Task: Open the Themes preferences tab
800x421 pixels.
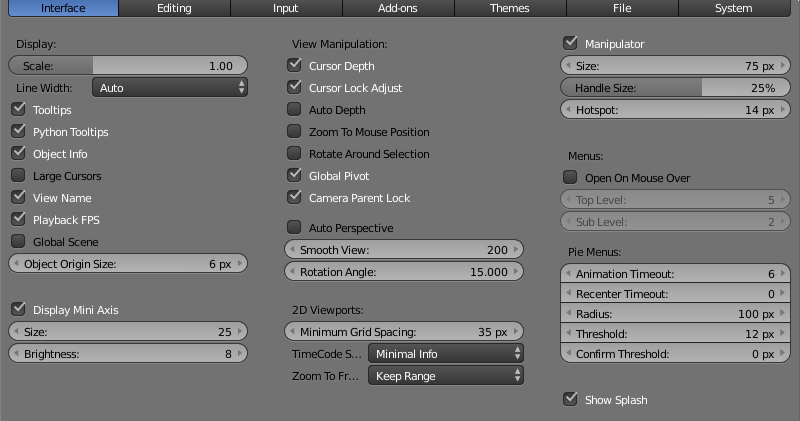Action: click(x=510, y=8)
